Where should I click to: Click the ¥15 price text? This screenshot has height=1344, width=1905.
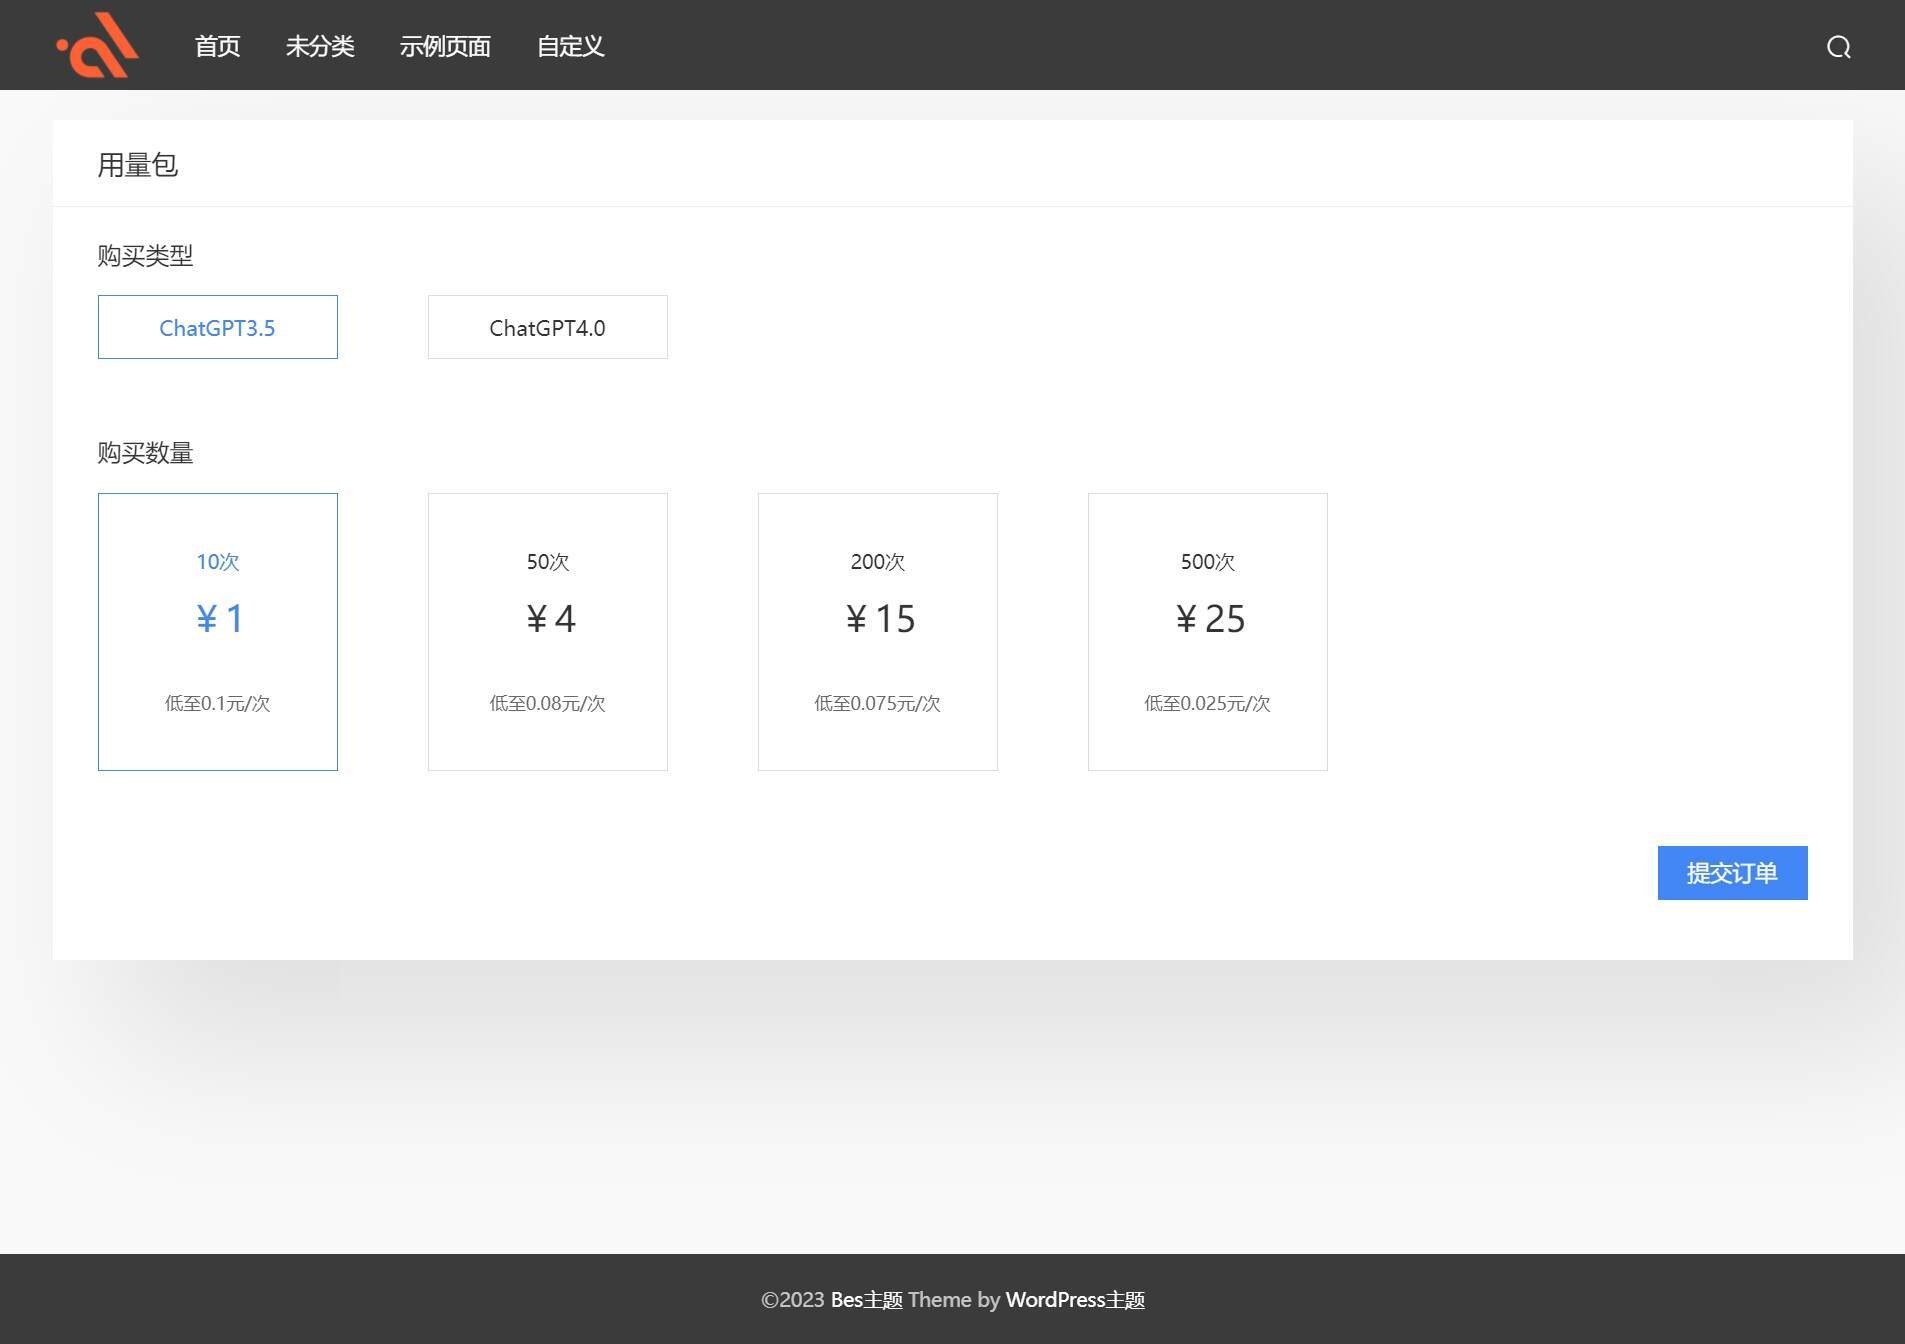pyautogui.click(x=880, y=619)
